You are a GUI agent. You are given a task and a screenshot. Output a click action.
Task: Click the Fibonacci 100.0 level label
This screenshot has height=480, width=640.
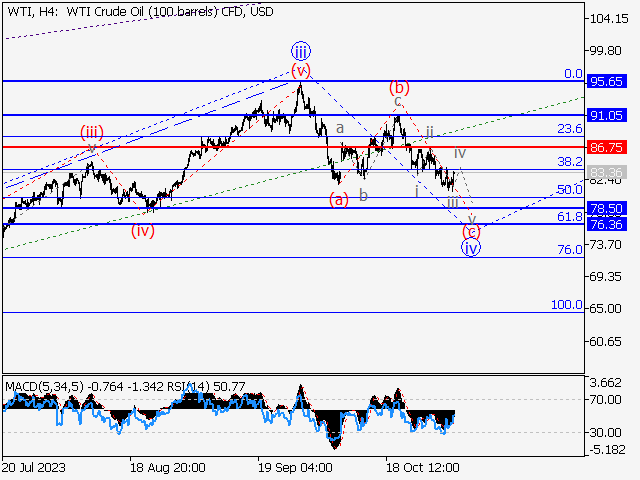(x=567, y=304)
